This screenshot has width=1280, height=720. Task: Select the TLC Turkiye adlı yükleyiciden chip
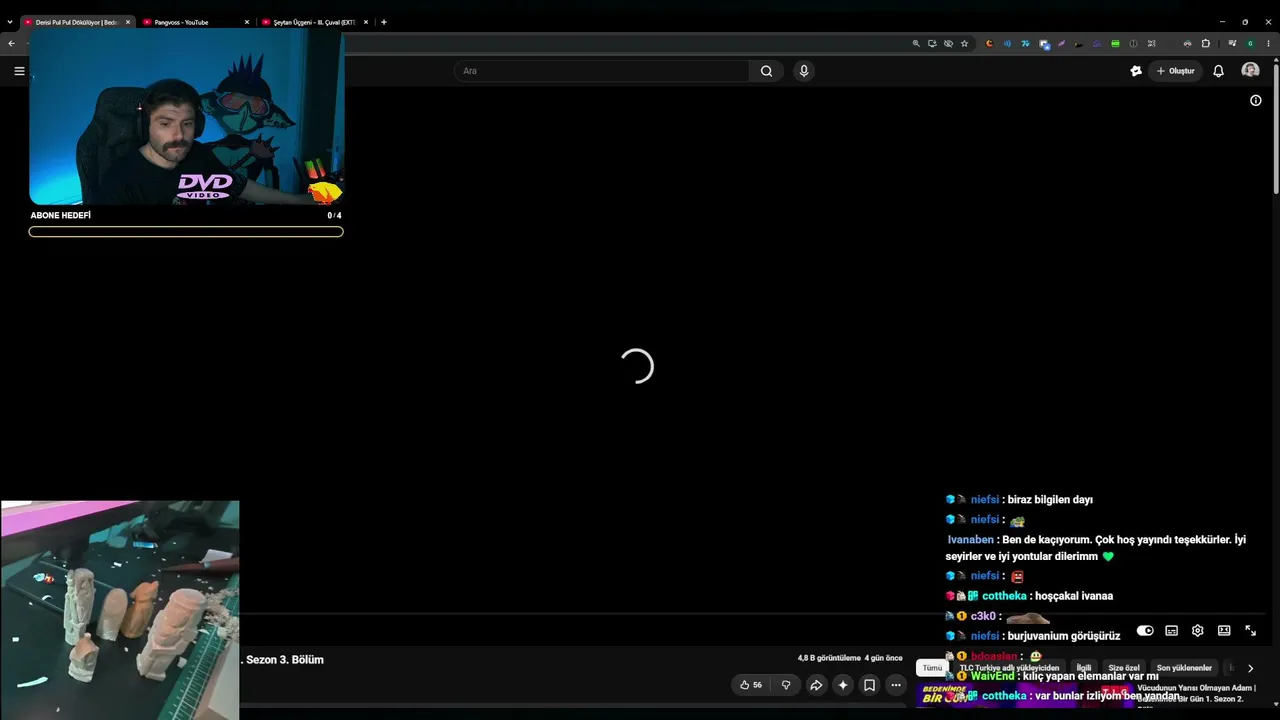point(1009,668)
